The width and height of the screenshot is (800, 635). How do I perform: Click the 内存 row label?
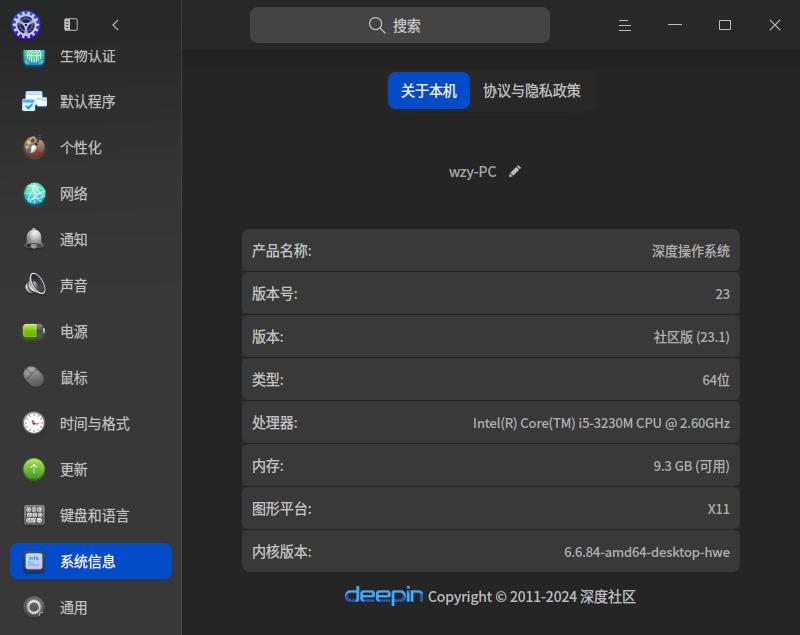(267, 466)
